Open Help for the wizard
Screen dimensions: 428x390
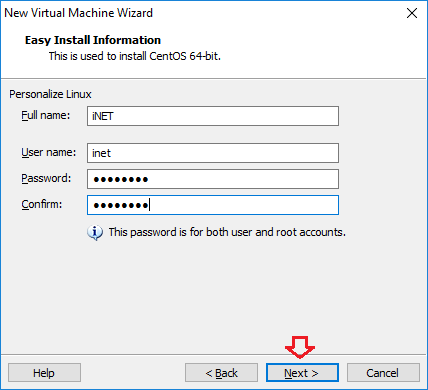coord(44,372)
